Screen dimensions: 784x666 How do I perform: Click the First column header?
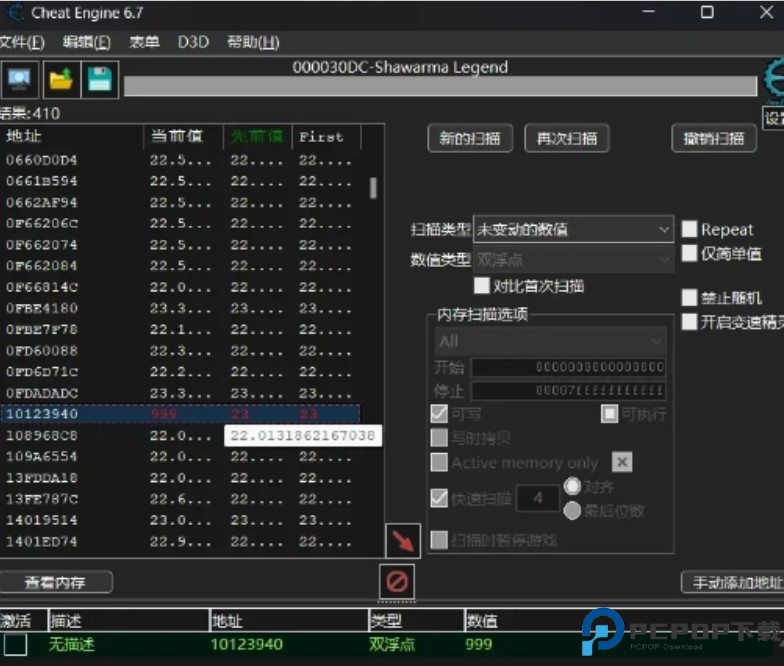click(x=326, y=136)
